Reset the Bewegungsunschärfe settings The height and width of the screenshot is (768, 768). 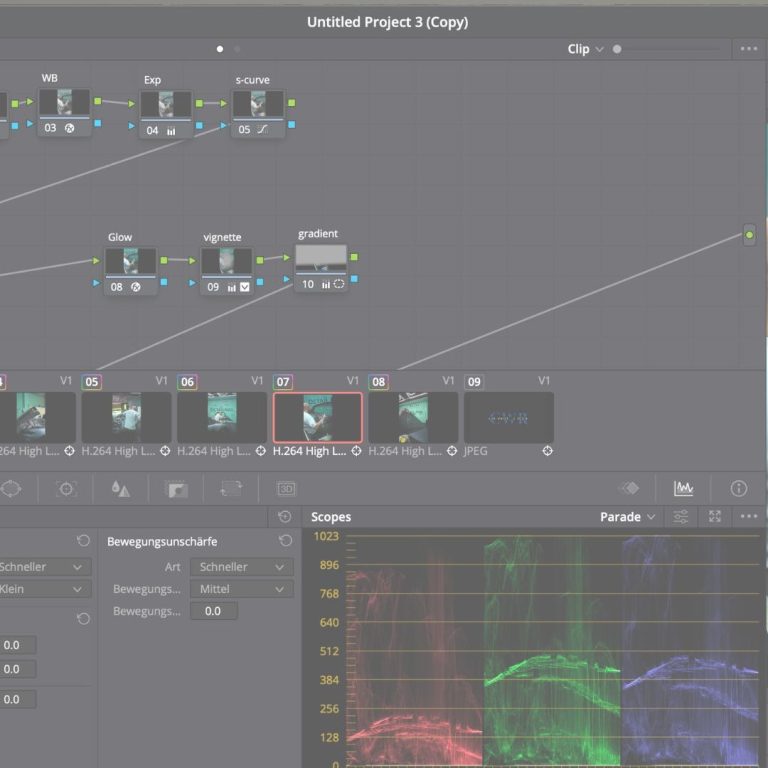[285, 541]
